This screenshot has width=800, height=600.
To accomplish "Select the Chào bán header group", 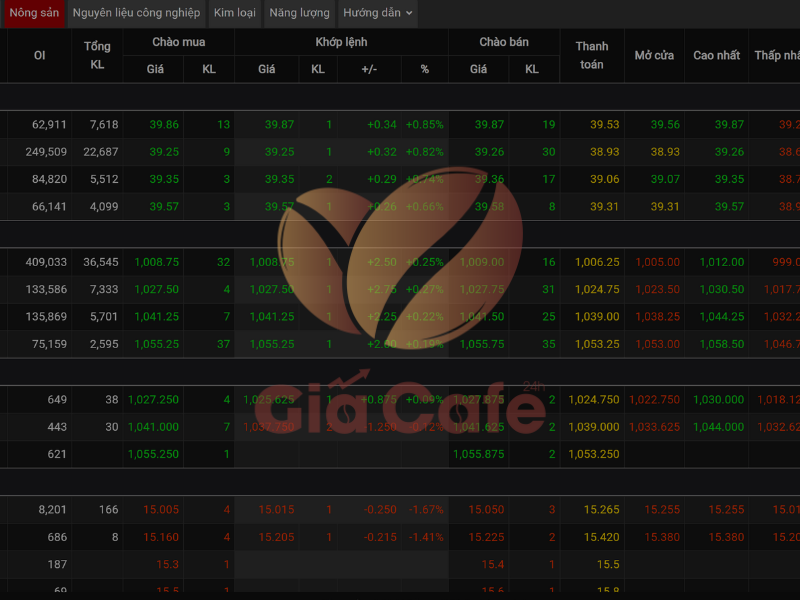I will [504, 42].
